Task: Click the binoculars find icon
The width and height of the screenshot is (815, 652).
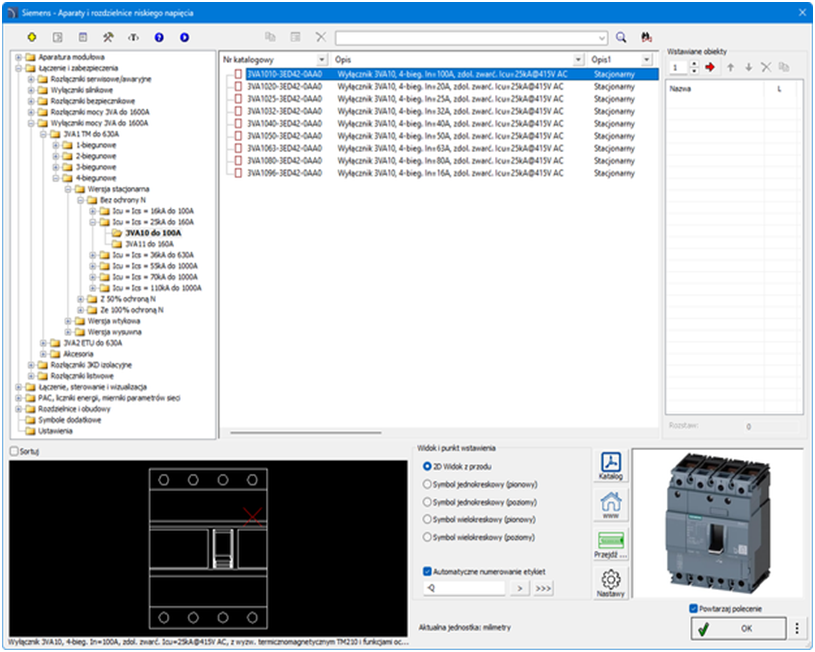Action: click(647, 37)
